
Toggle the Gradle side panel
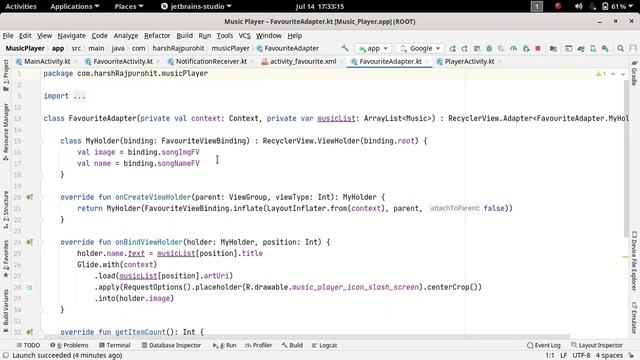coord(634,73)
